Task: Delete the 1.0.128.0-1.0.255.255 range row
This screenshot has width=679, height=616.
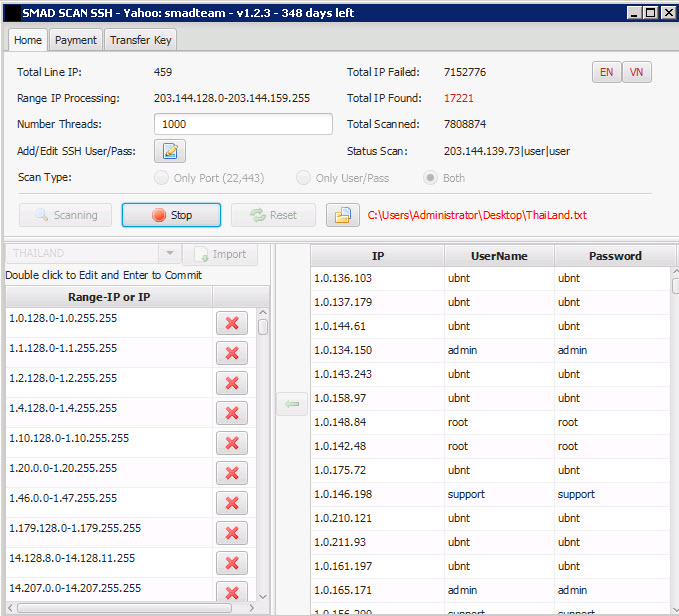Action: click(x=231, y=323)
